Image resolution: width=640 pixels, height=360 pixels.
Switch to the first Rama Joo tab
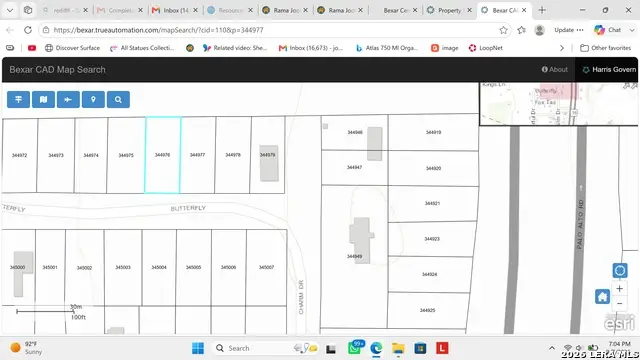[x=284, y=10]
